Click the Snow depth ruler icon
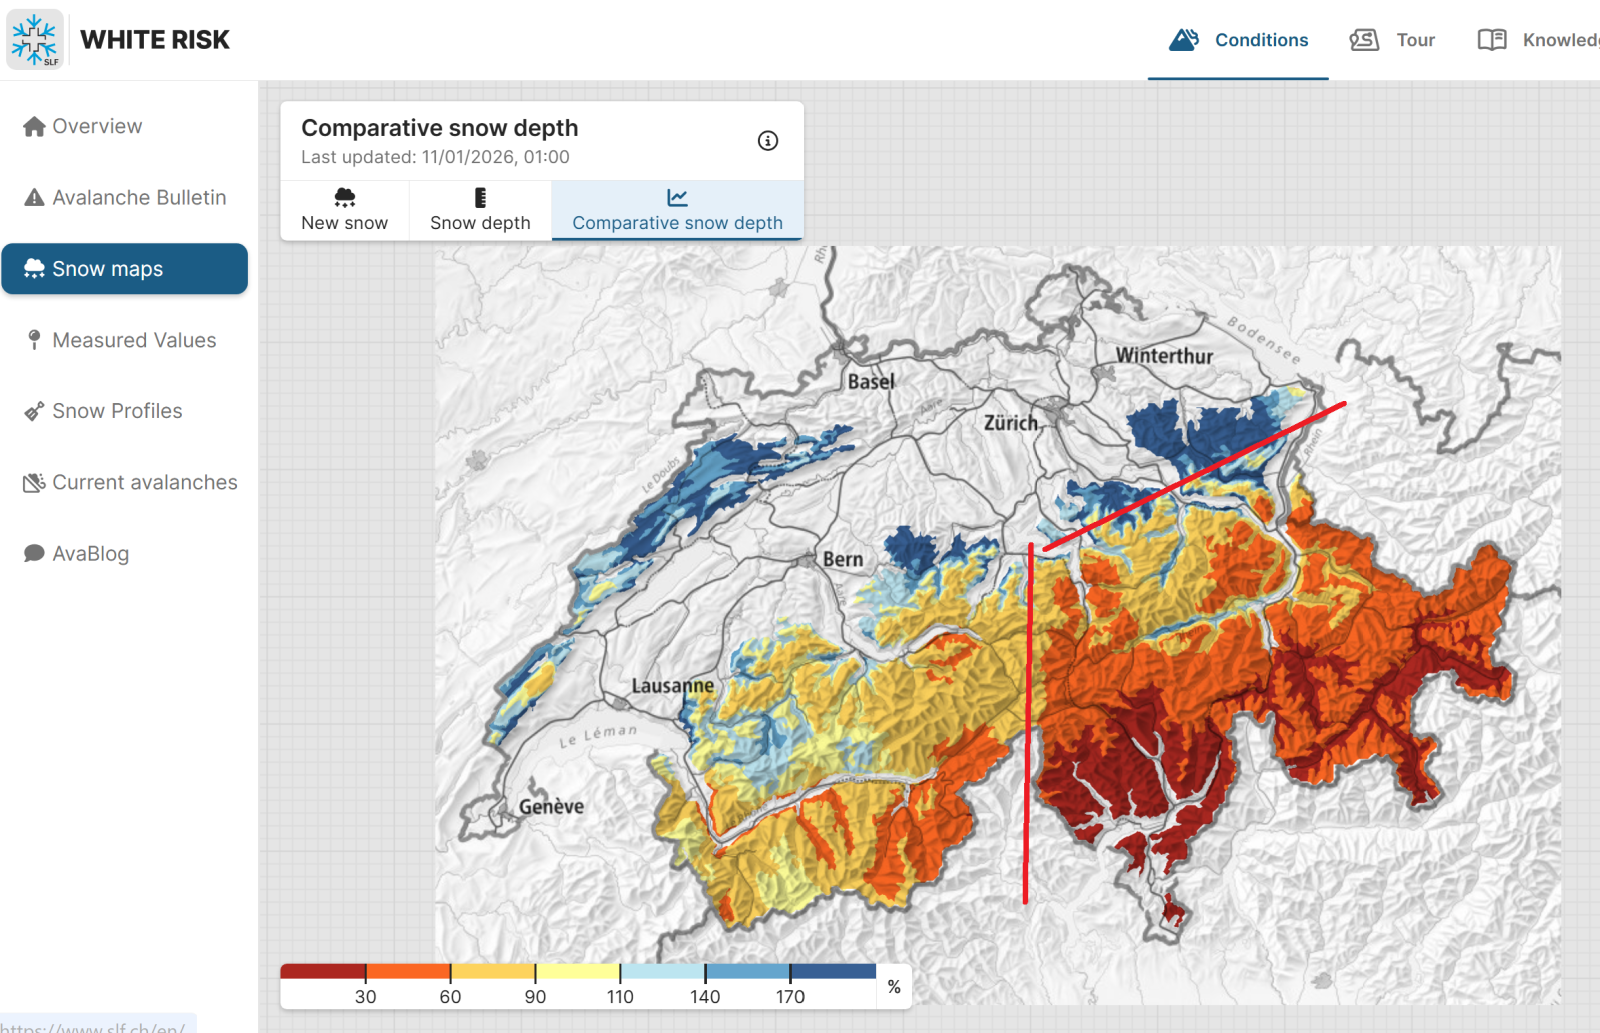Viewport: 1600px width, 1033px height. [480, 197]
